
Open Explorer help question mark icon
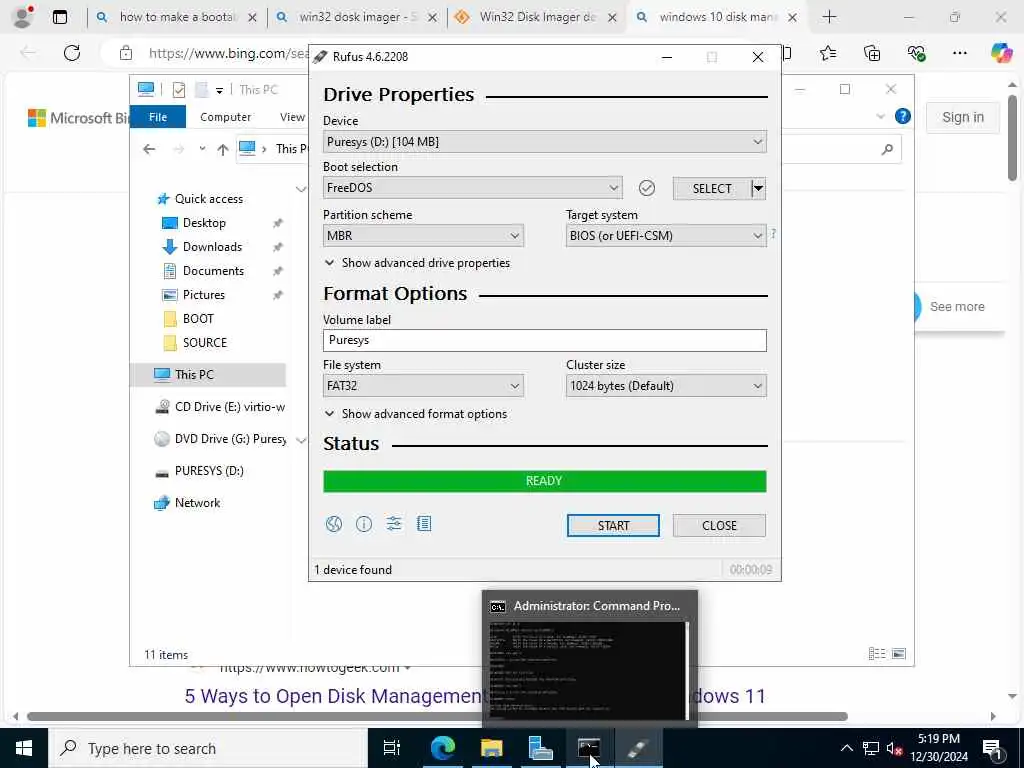point(903,116)
